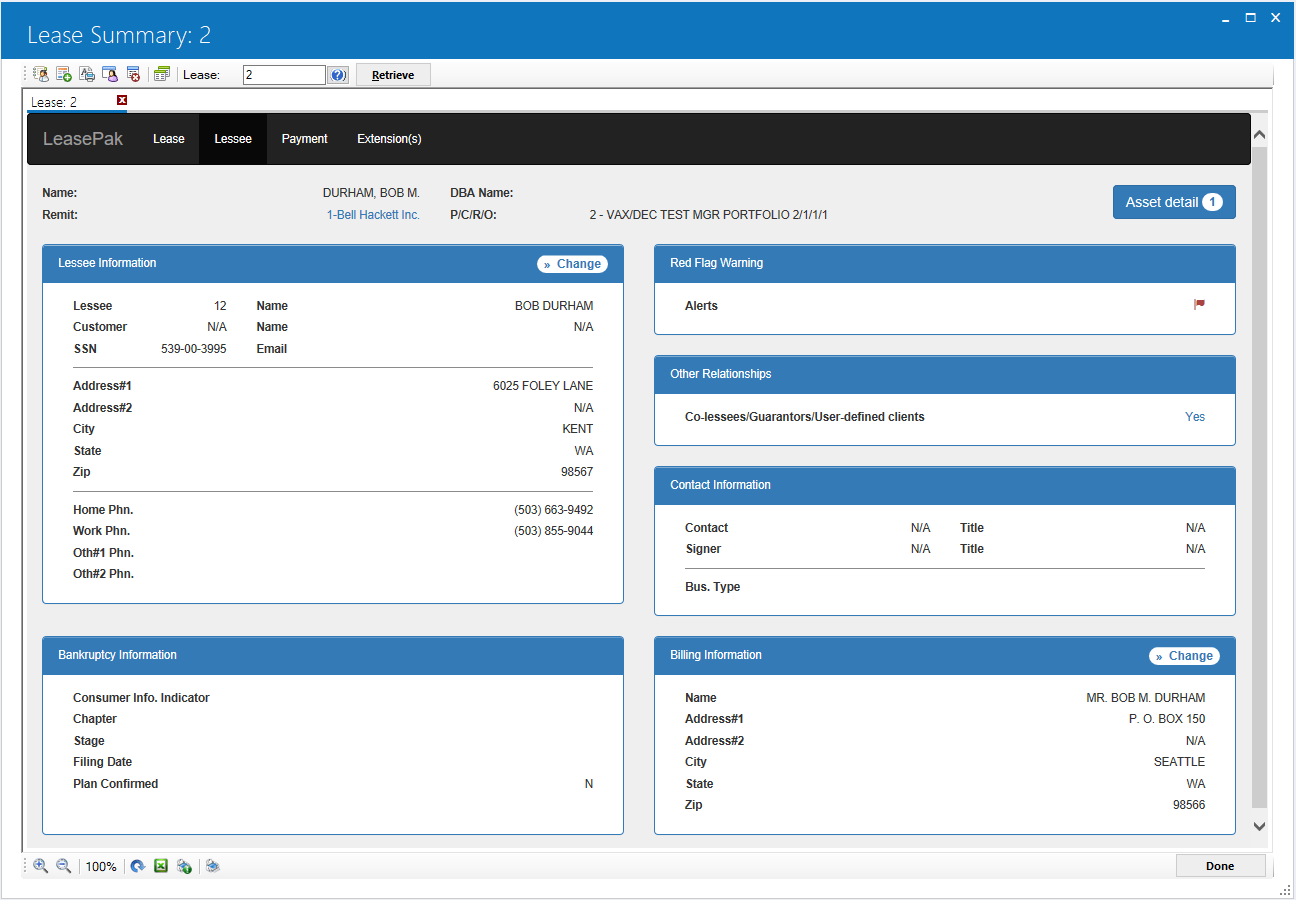Viewport: 1296px width, 900px height.
Task: Click the table icon with red X
Action: pos(132,74)
